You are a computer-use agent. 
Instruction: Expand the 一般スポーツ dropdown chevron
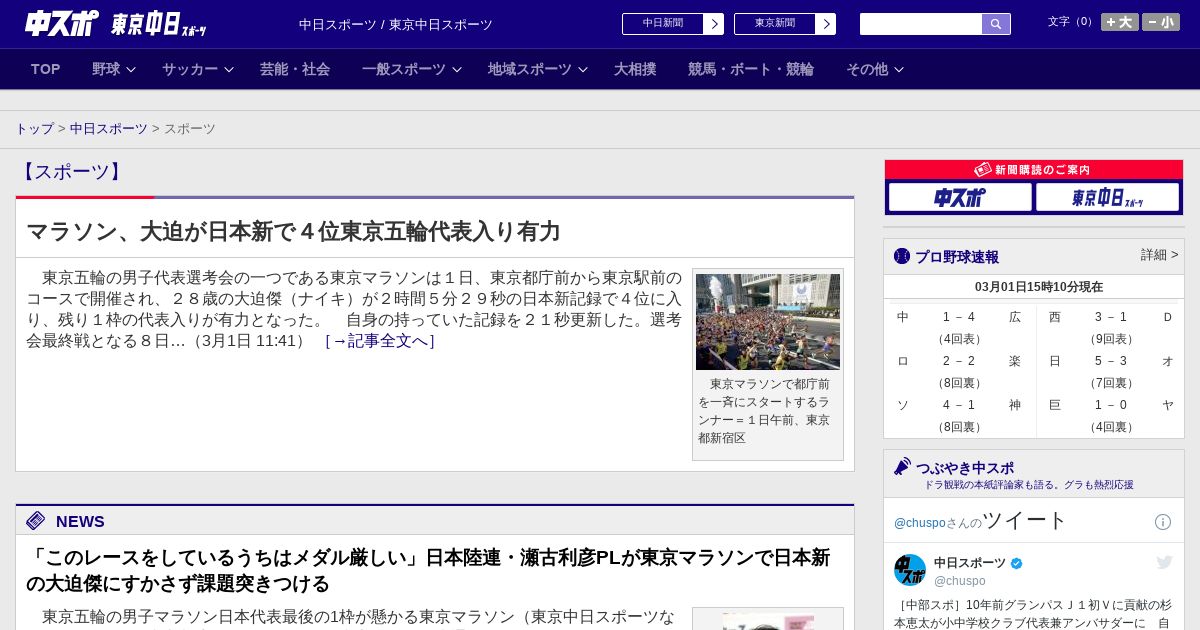457,70
